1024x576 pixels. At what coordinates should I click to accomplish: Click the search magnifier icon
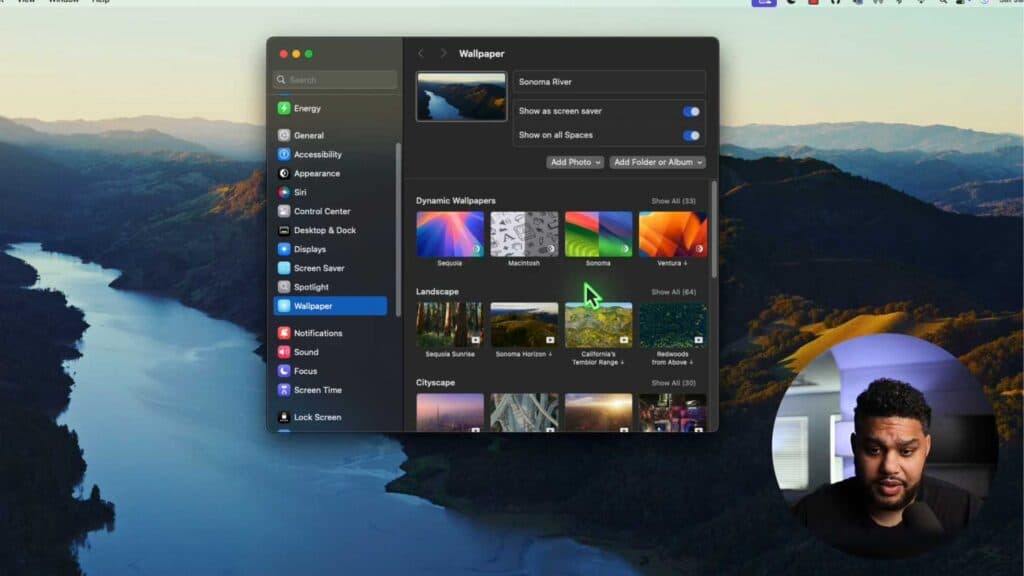pos(281,80)
